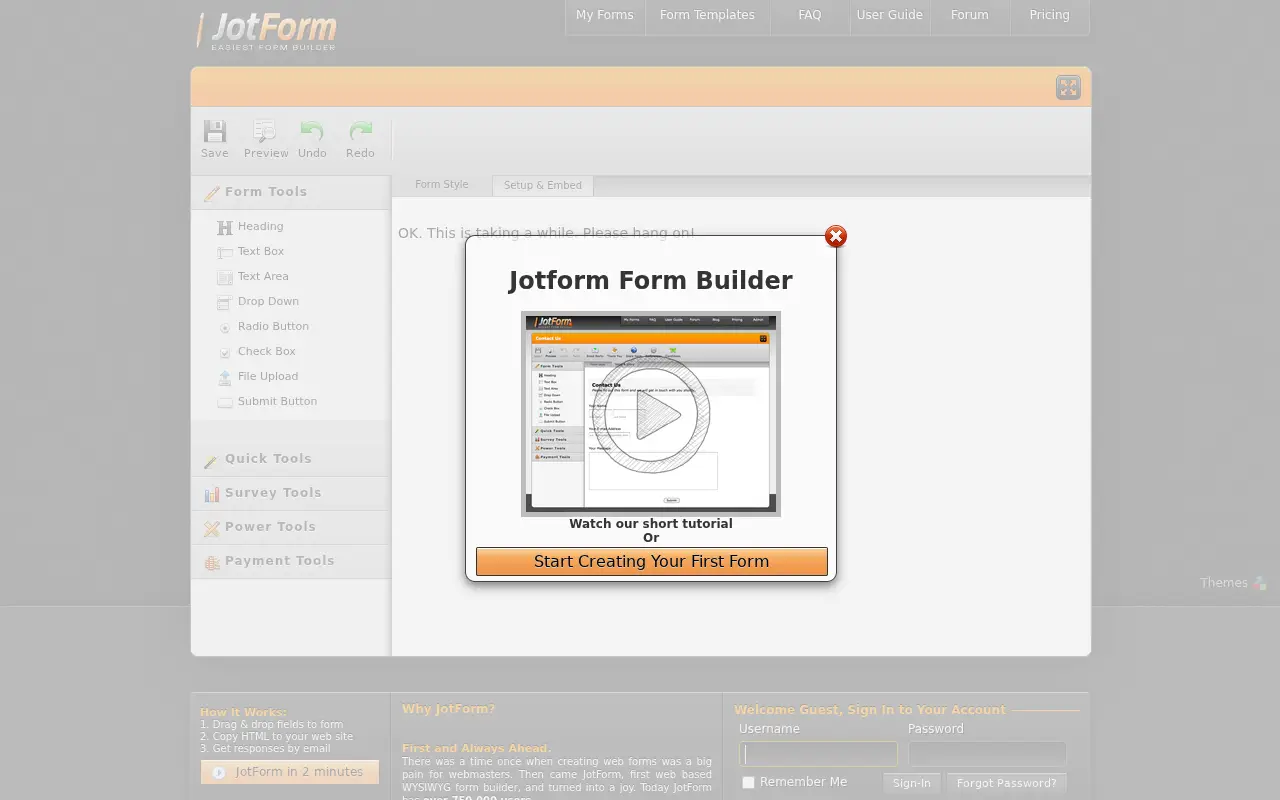Switch to the Form Style tab
The width and height of the screenshot is (1280, 800).
[442, 185]
